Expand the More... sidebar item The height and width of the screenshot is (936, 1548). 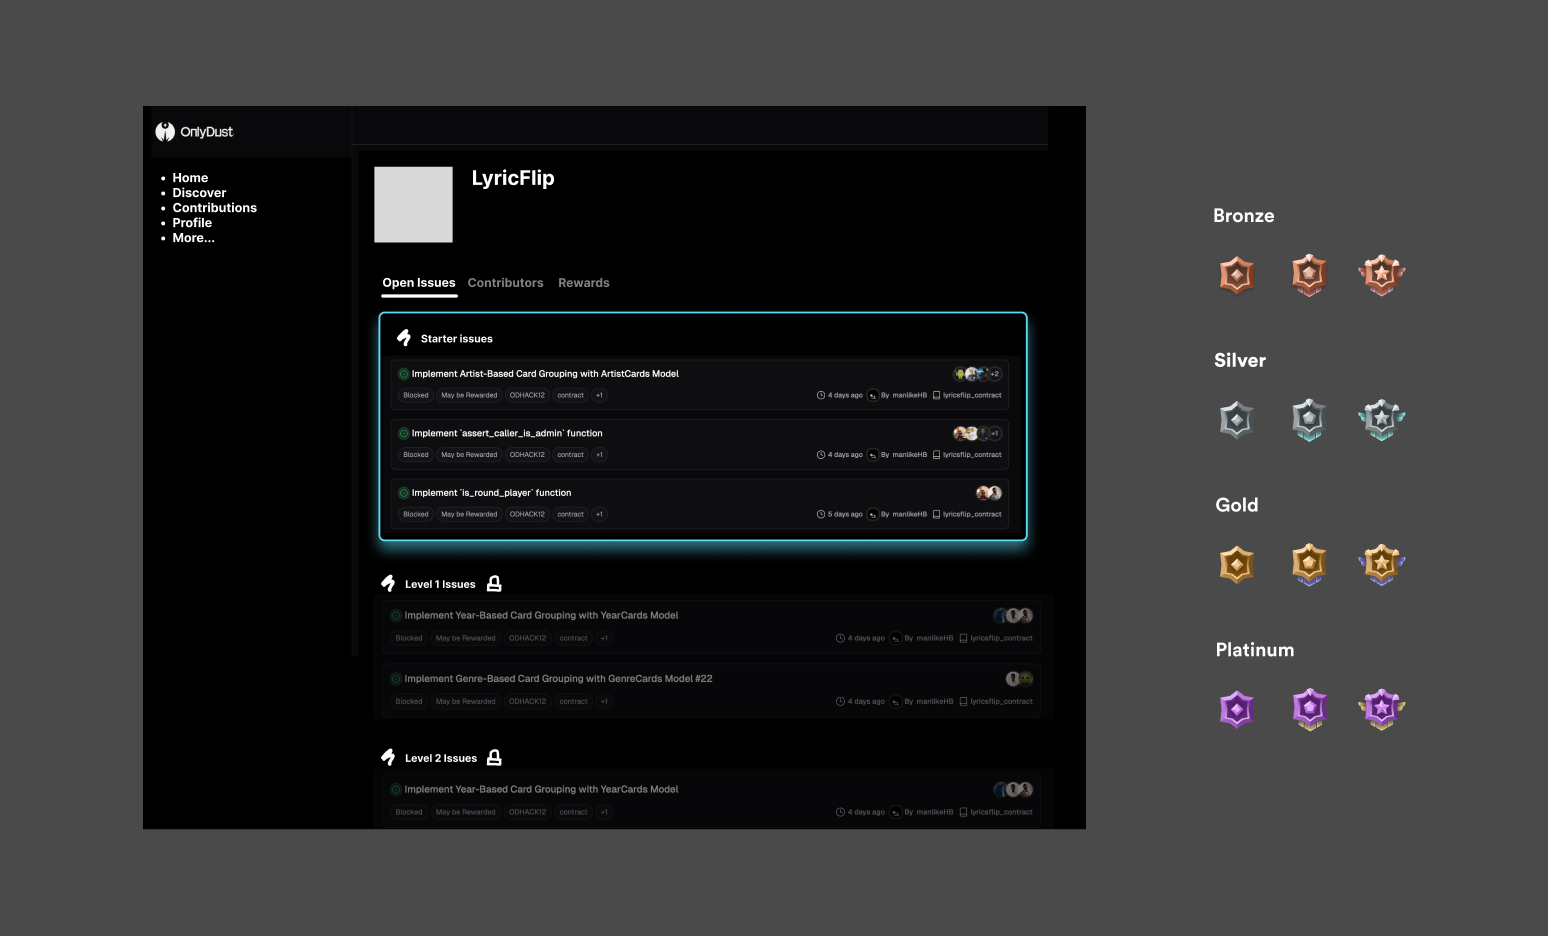pyautogui.click(x=193, y=238)
